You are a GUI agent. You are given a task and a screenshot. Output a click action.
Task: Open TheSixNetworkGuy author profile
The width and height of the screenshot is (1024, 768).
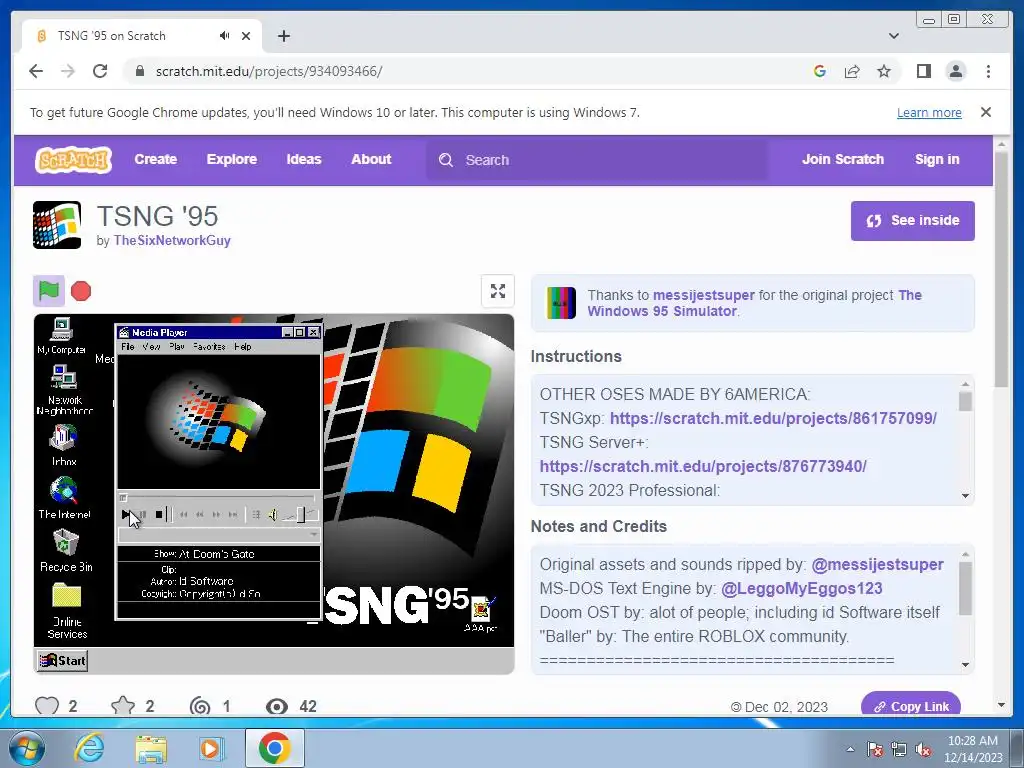point(172,240)
